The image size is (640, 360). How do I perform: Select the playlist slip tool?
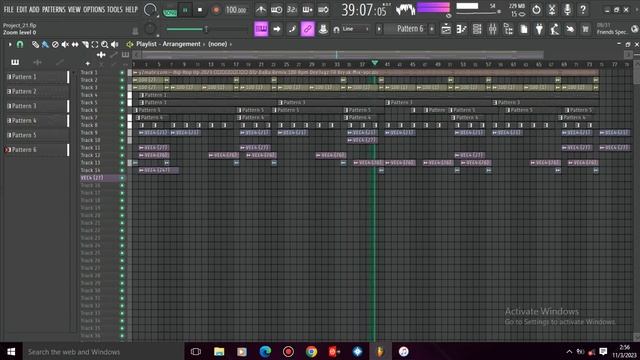pos(75,44)
